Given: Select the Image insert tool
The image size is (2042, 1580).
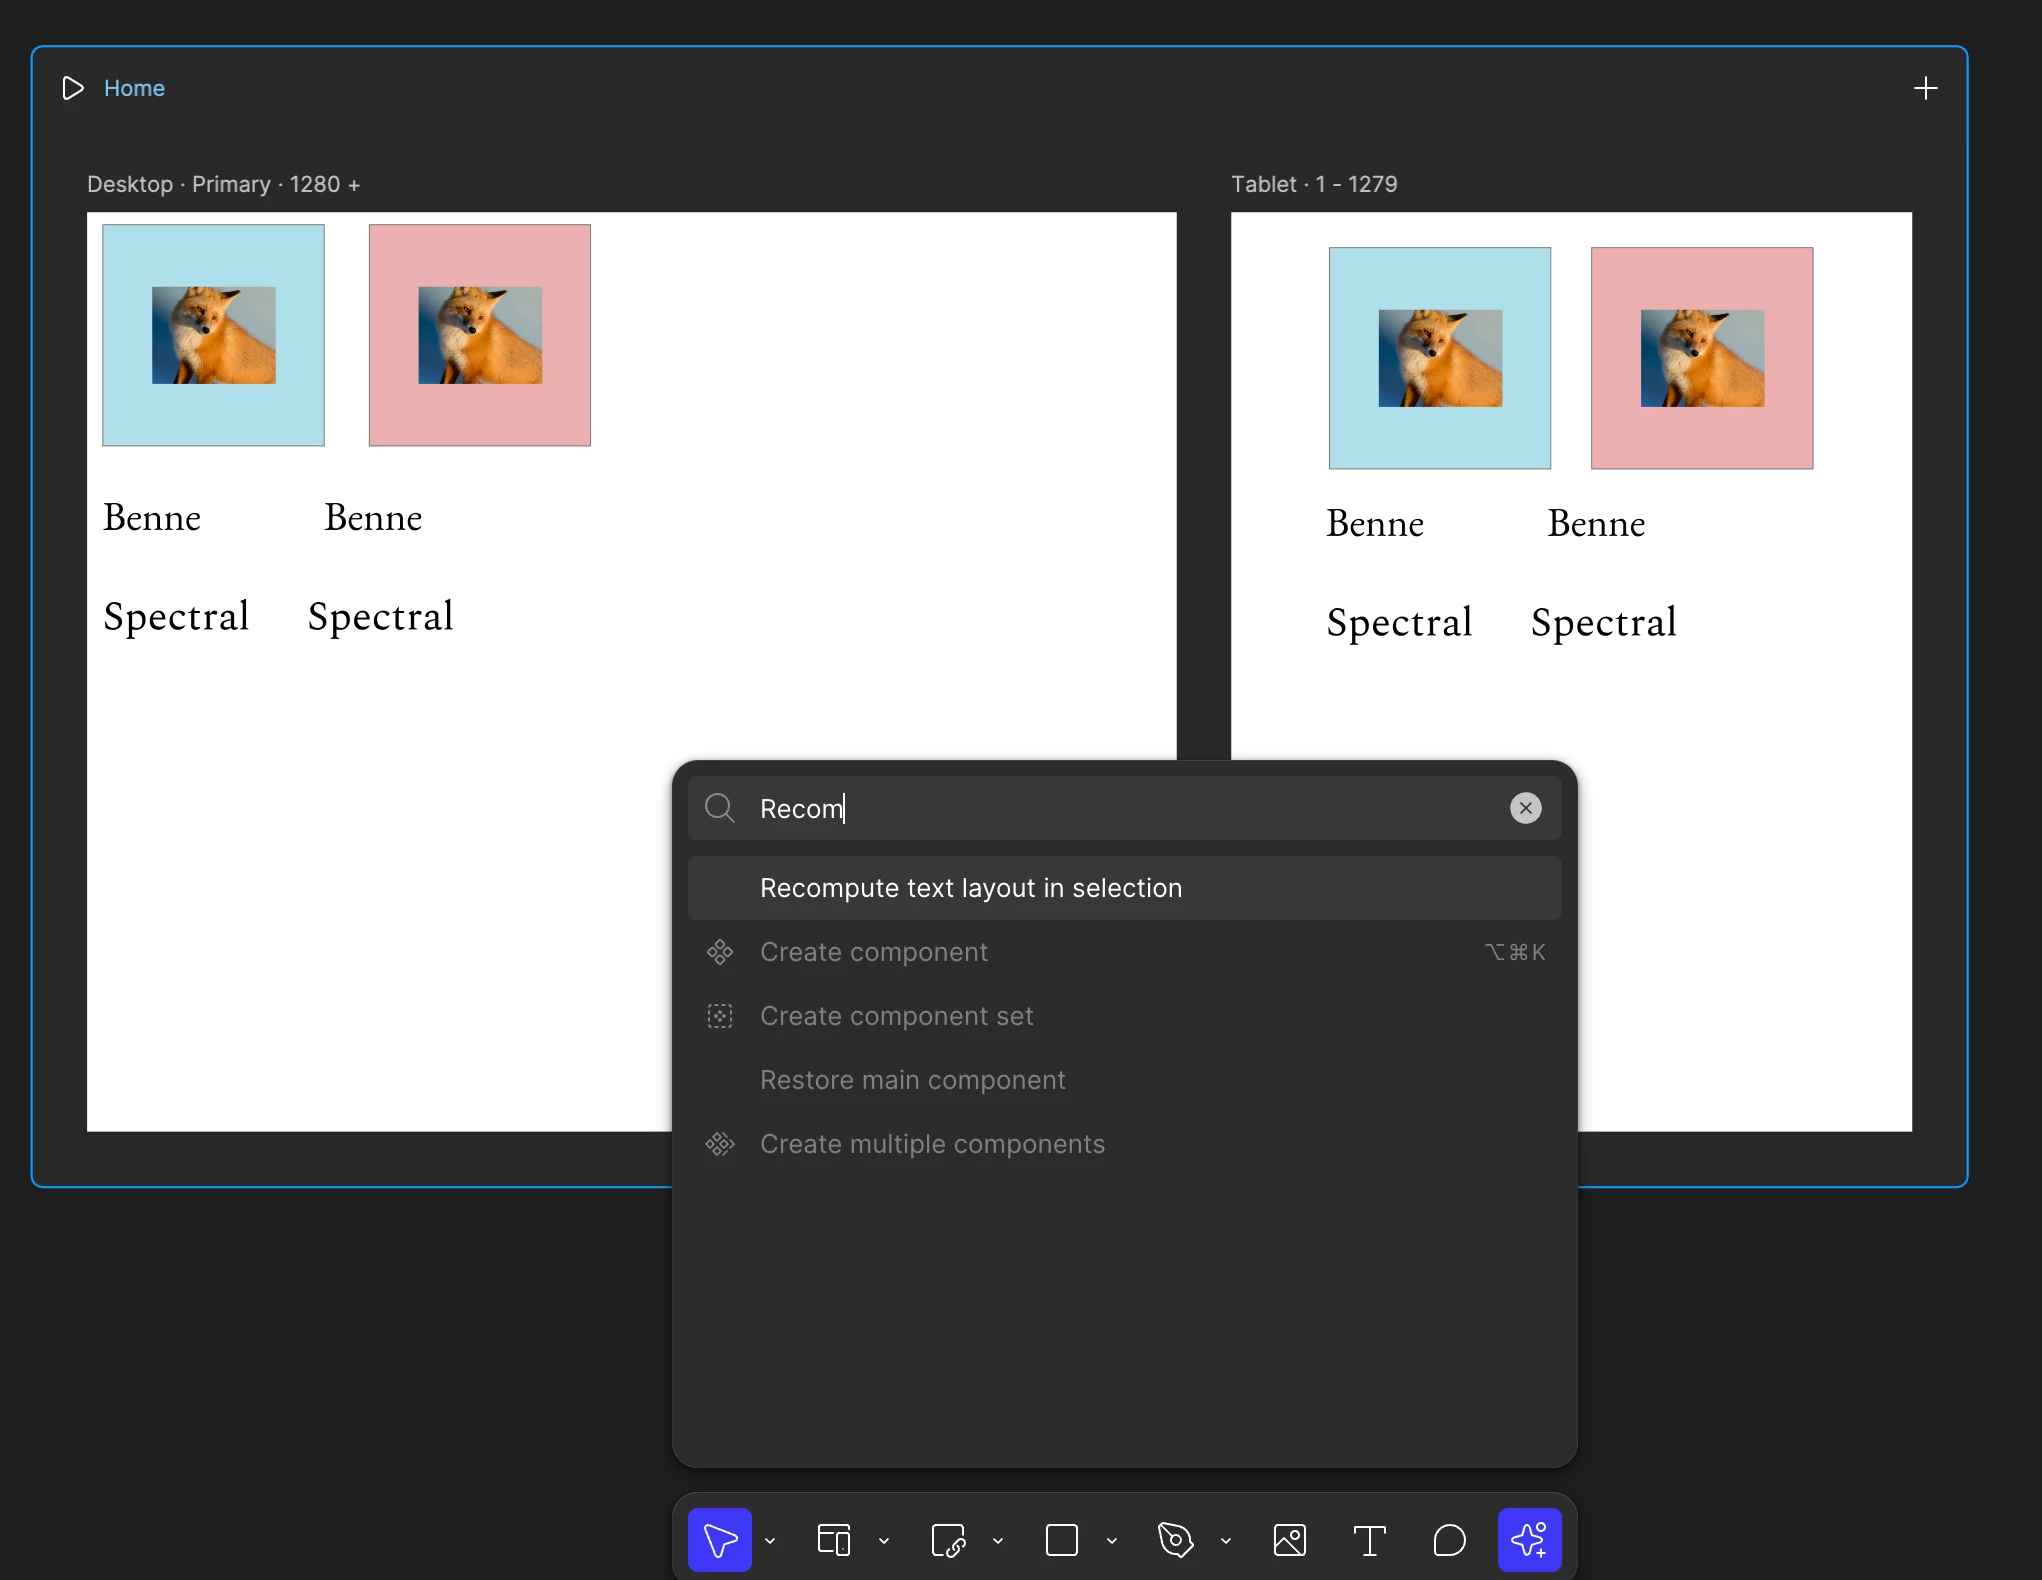Looking at the screenshot, I should point(1289,1540).
